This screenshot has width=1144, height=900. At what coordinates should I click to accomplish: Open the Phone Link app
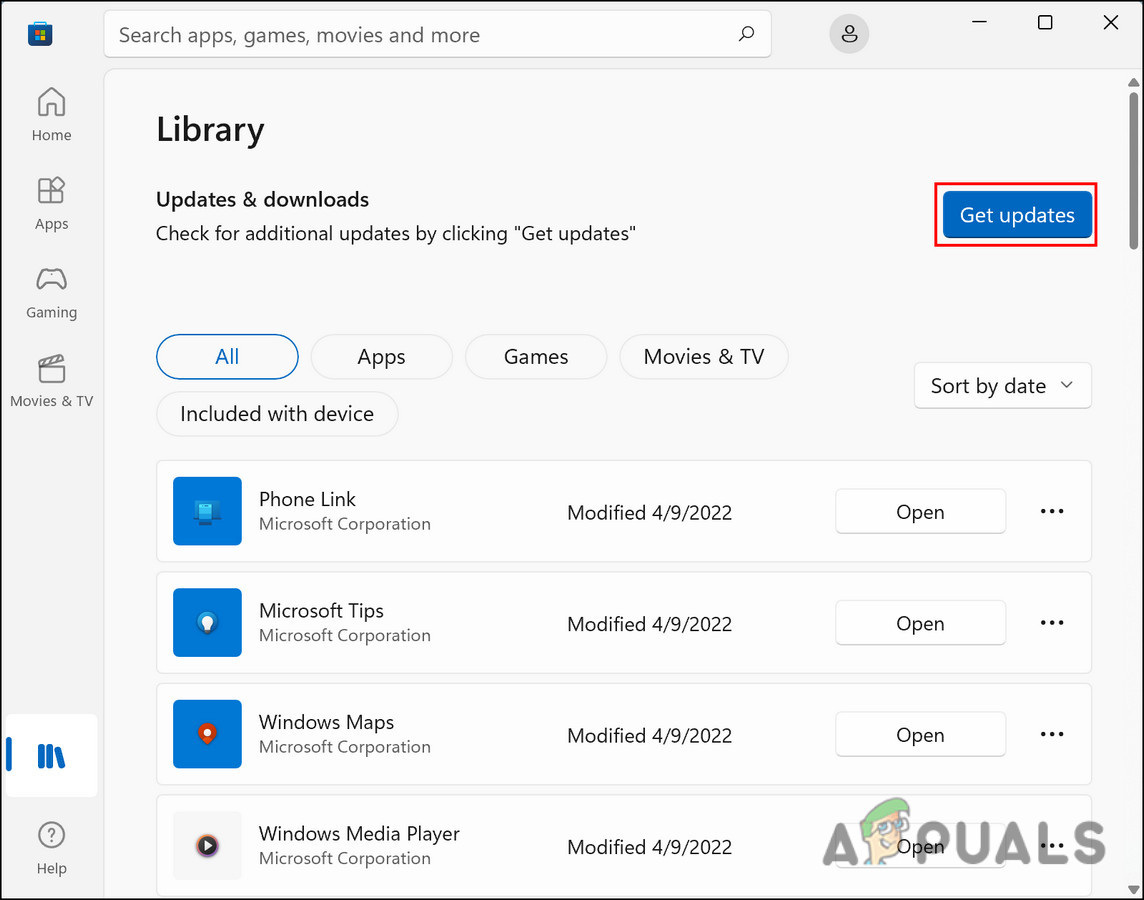tap(920, 511)
